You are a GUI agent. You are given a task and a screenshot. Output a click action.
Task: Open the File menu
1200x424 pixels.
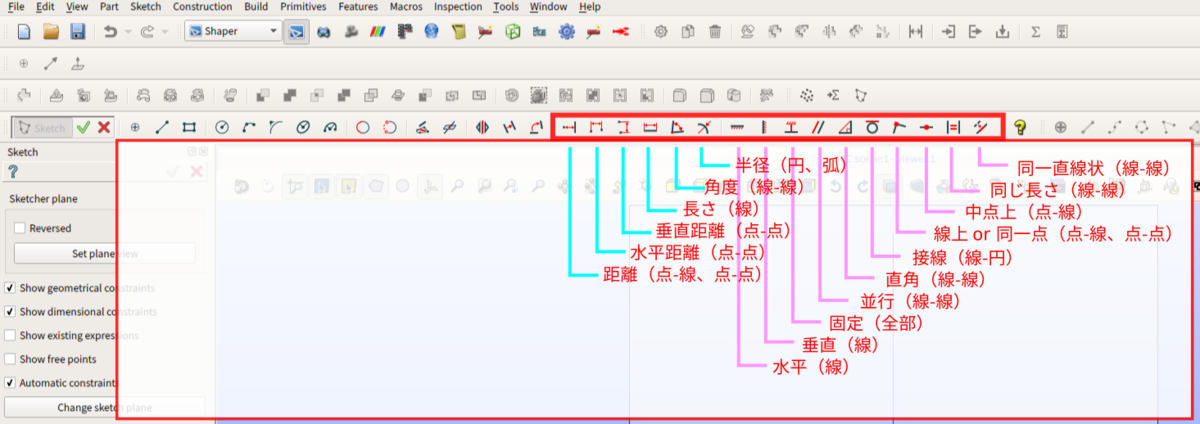click(16, 6)
